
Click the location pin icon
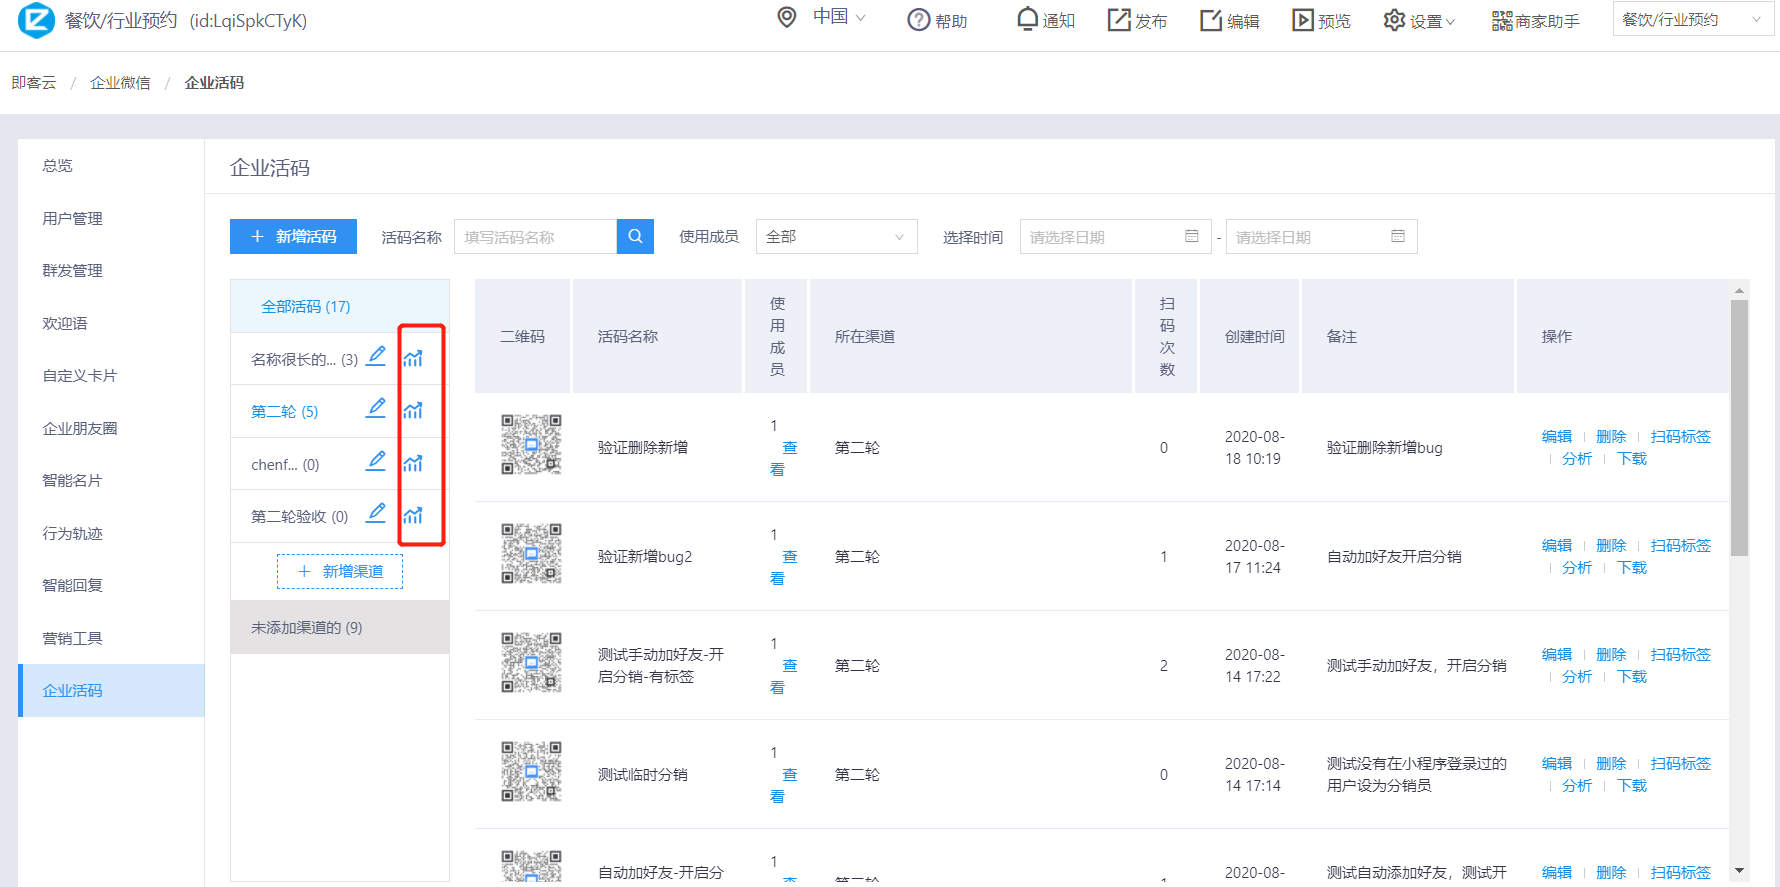coord(787,17)
